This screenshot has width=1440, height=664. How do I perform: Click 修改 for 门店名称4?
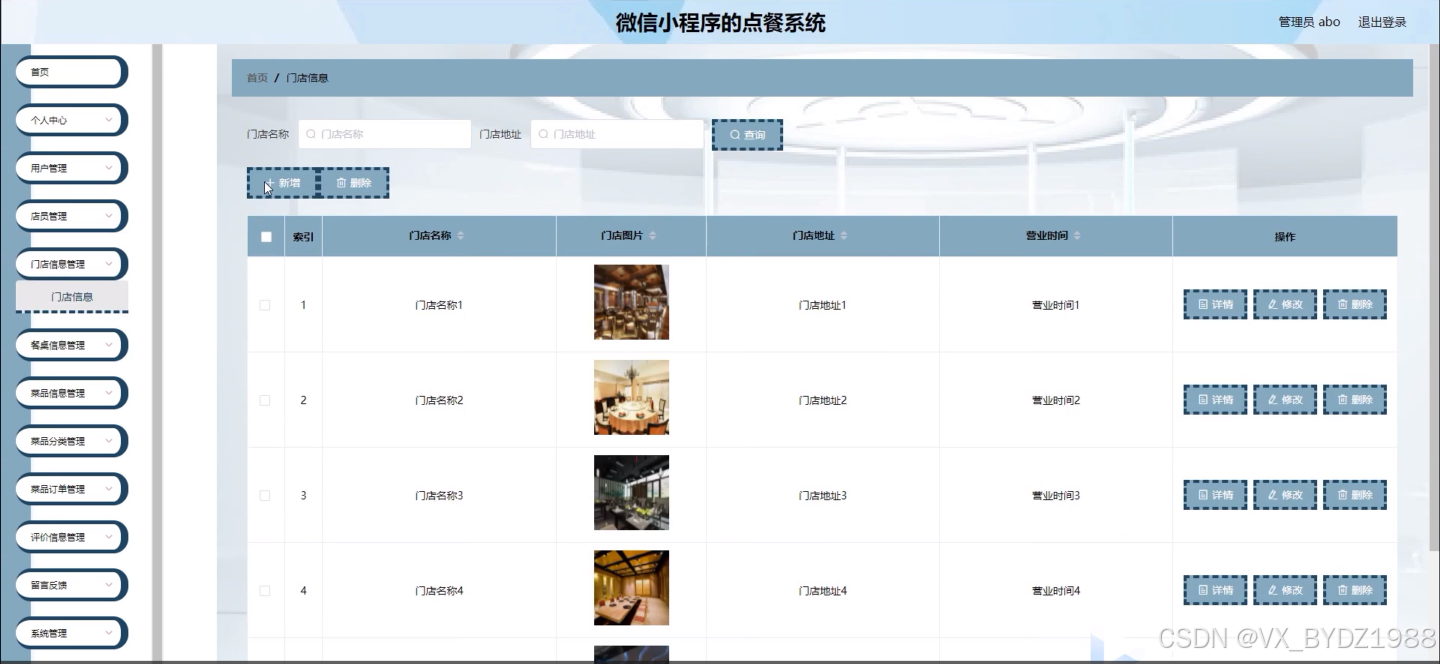1285,591
